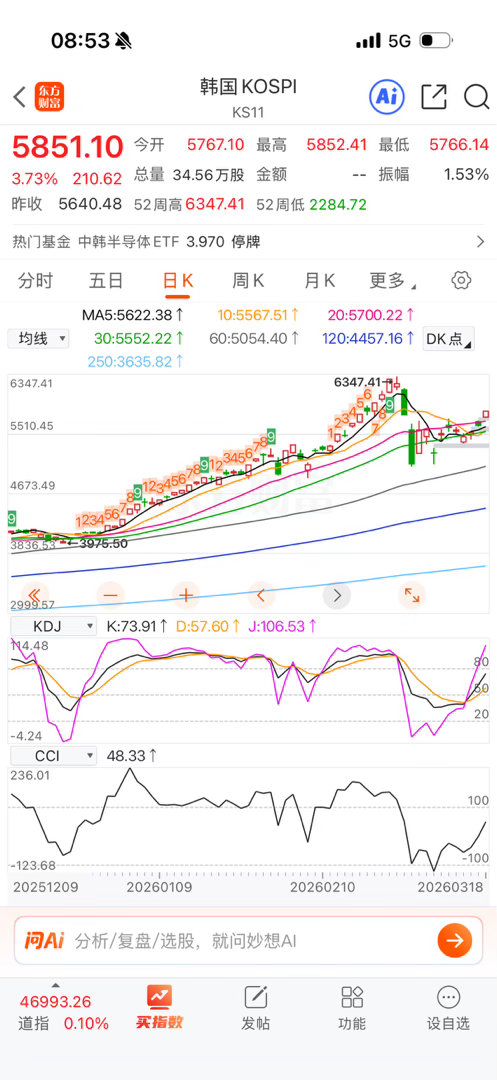
Task: Open search with the magnifier icon
Action: point(476,97)
